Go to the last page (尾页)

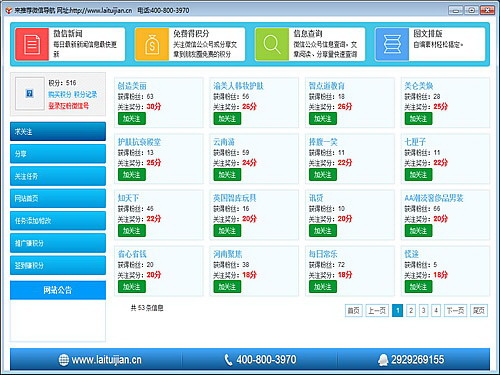pos(479,311)
